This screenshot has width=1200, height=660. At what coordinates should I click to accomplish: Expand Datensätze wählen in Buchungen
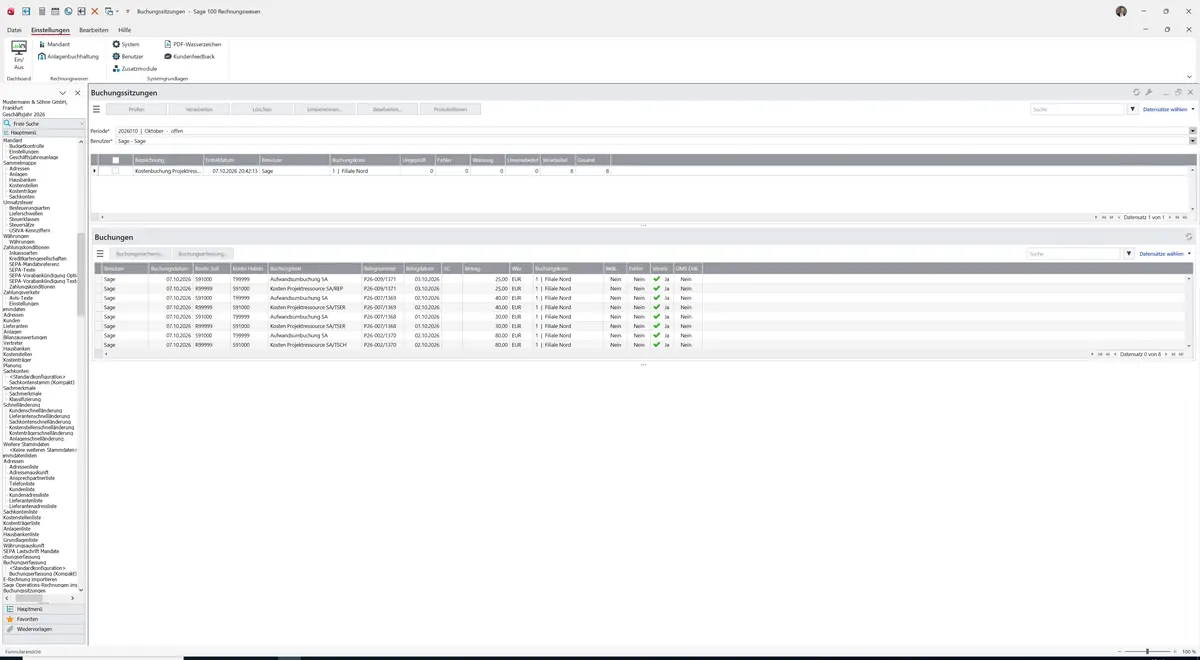pos(1166,254)
